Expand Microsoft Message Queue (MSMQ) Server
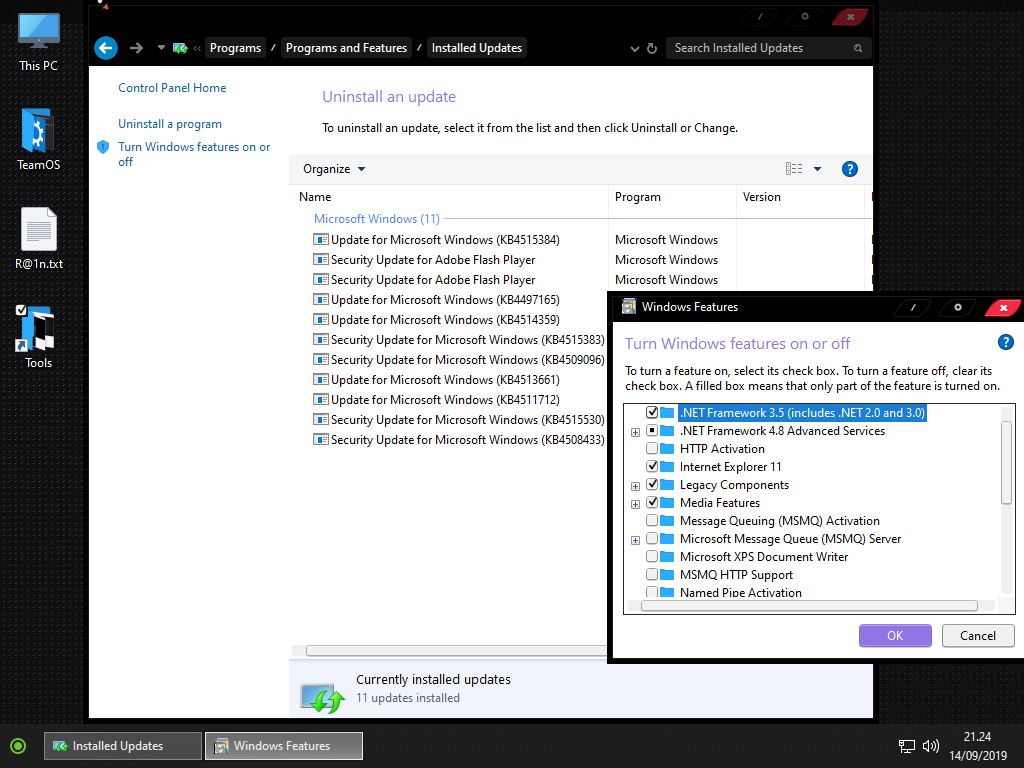This screenshot has width=1024, height=768. (x=635, y=541)
